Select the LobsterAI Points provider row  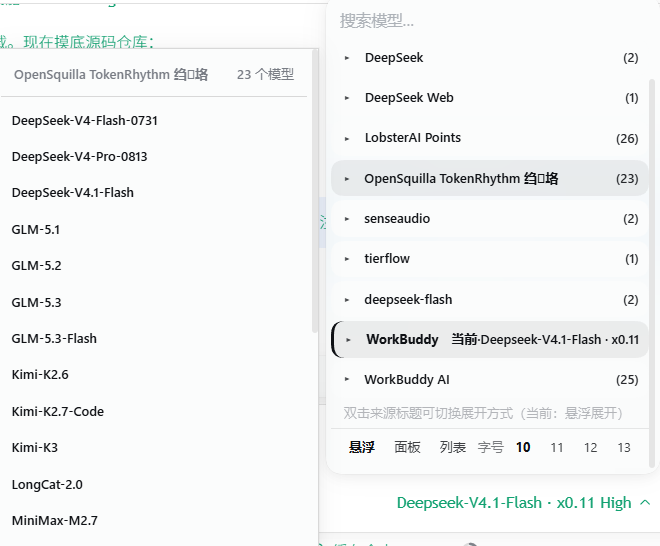click(490, 138)
